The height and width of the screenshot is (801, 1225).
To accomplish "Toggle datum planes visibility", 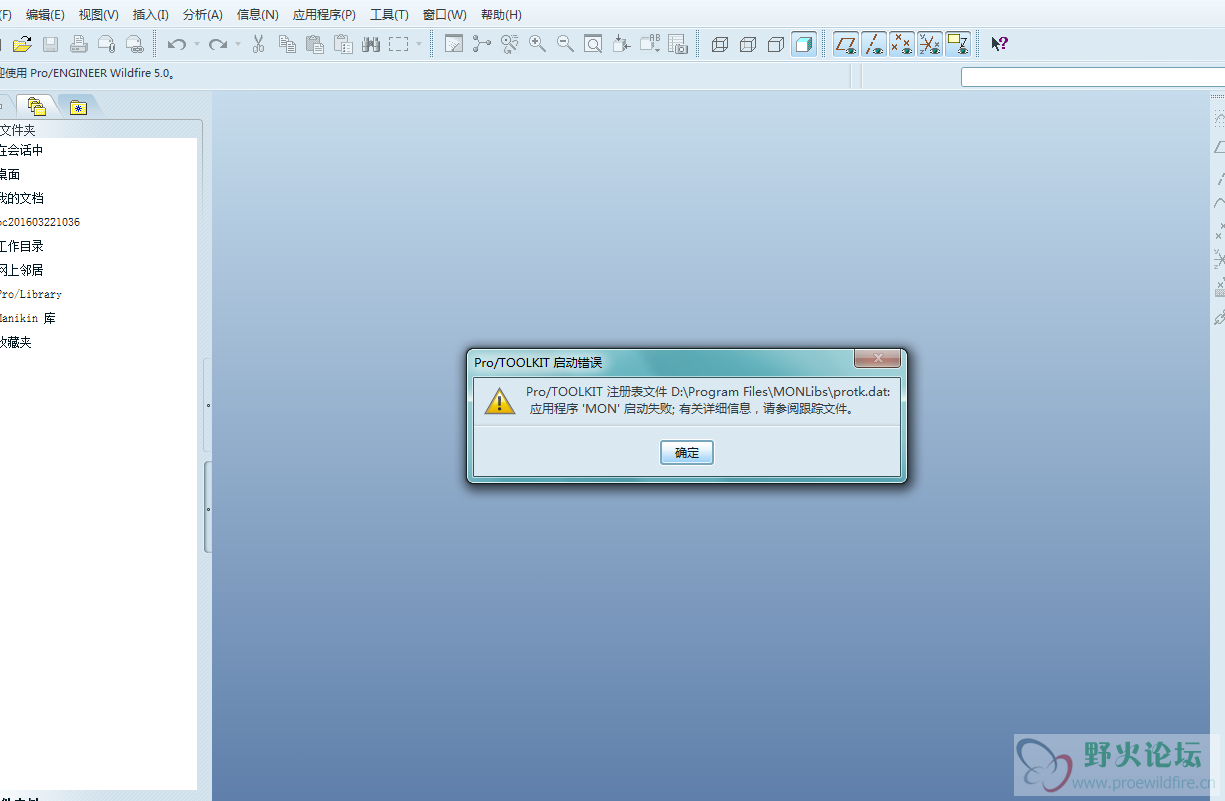I will click(x=846, y=44).
